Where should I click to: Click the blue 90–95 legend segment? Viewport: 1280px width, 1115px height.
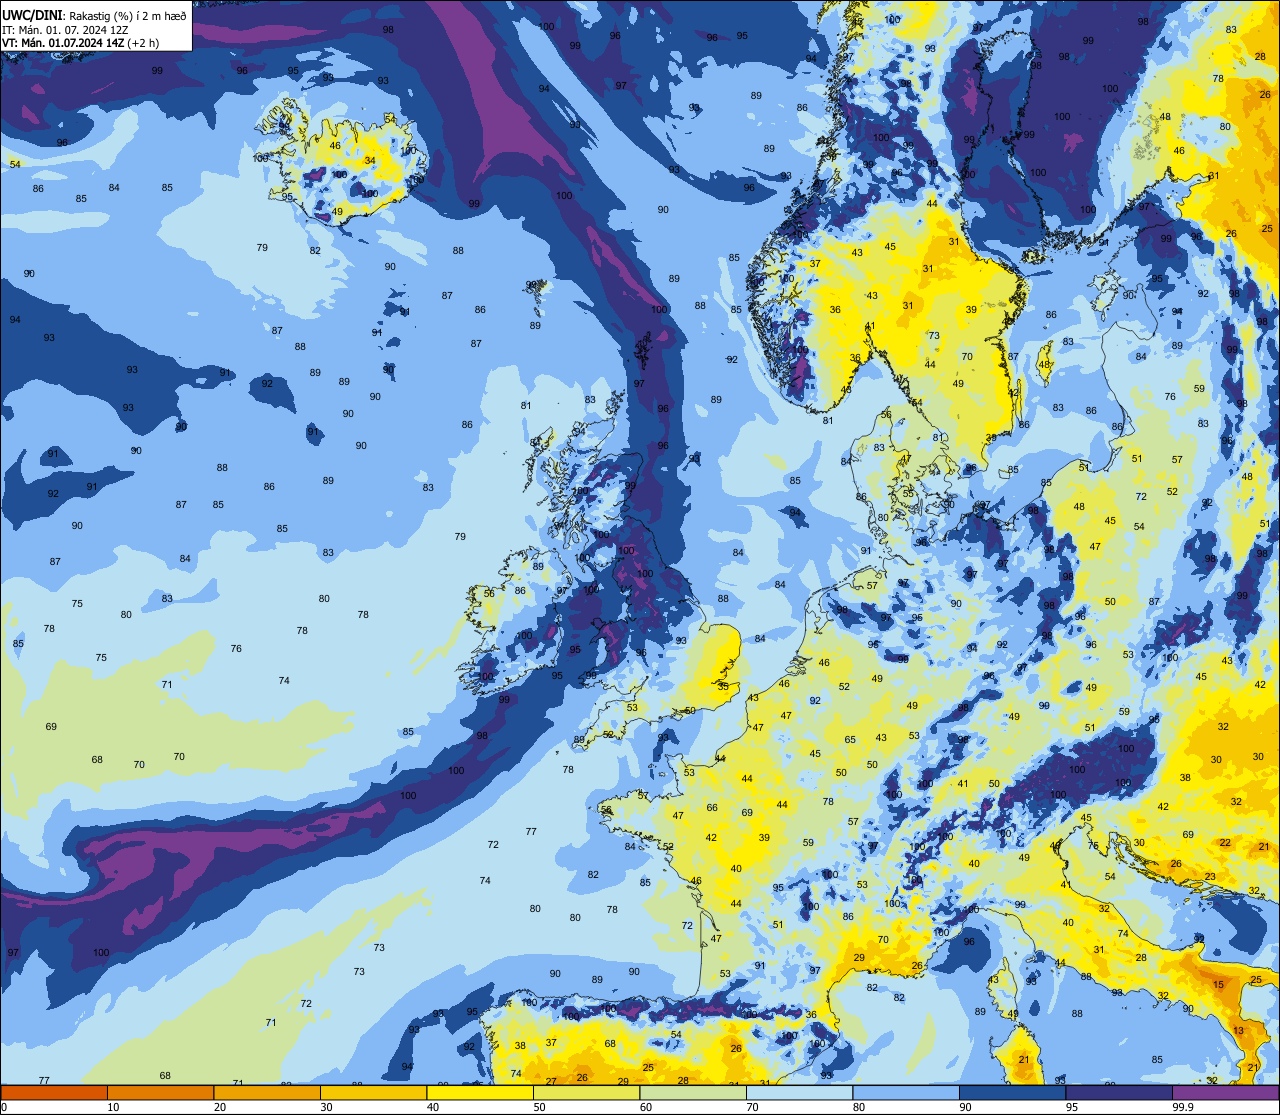[1012, 1093]
